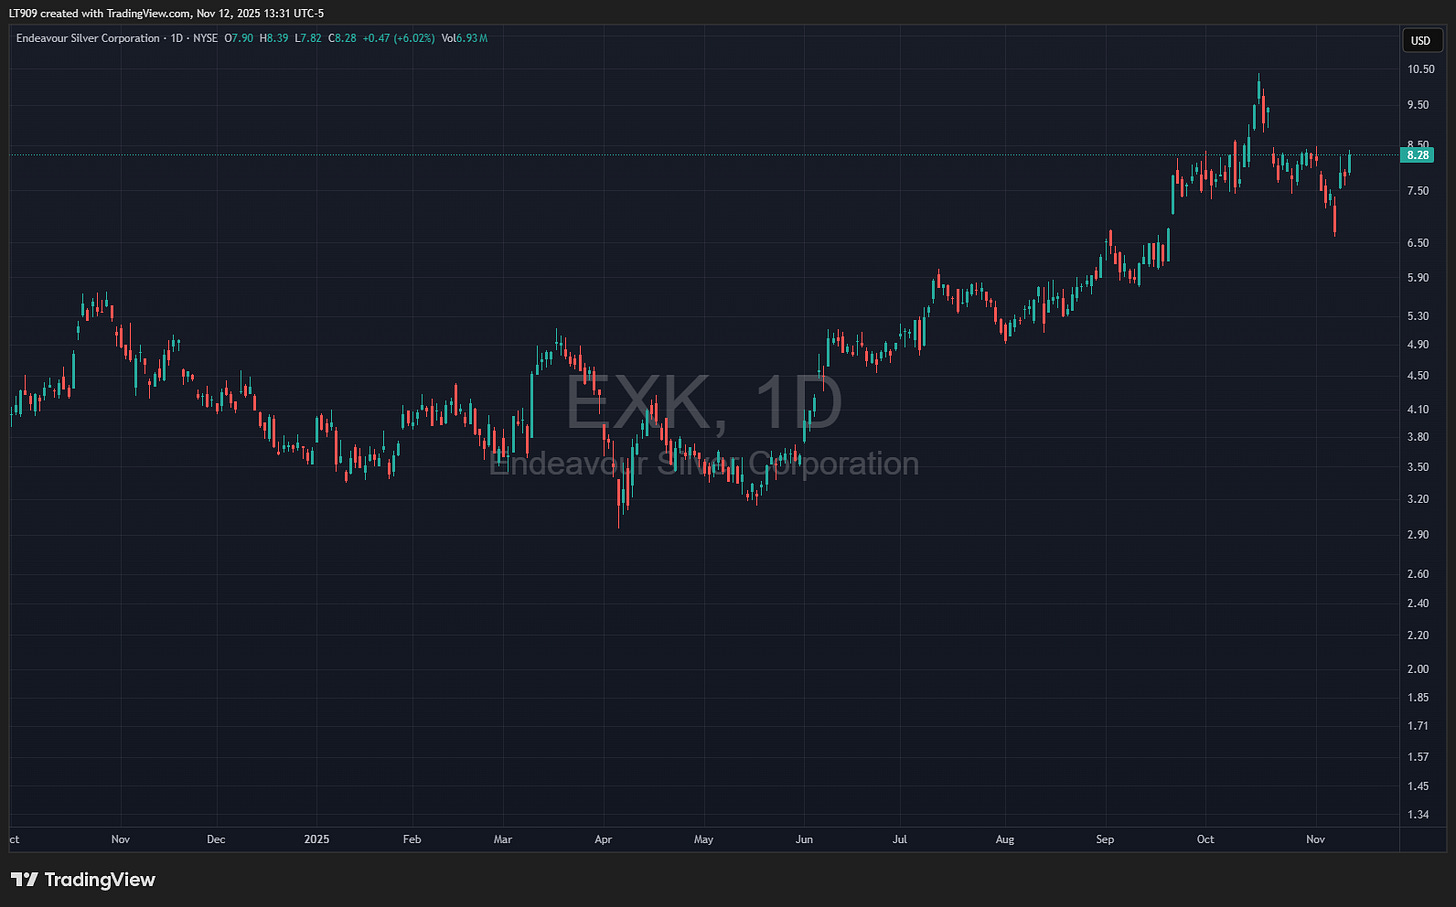Click the 5.30 price axis label

click(1418, 316)
